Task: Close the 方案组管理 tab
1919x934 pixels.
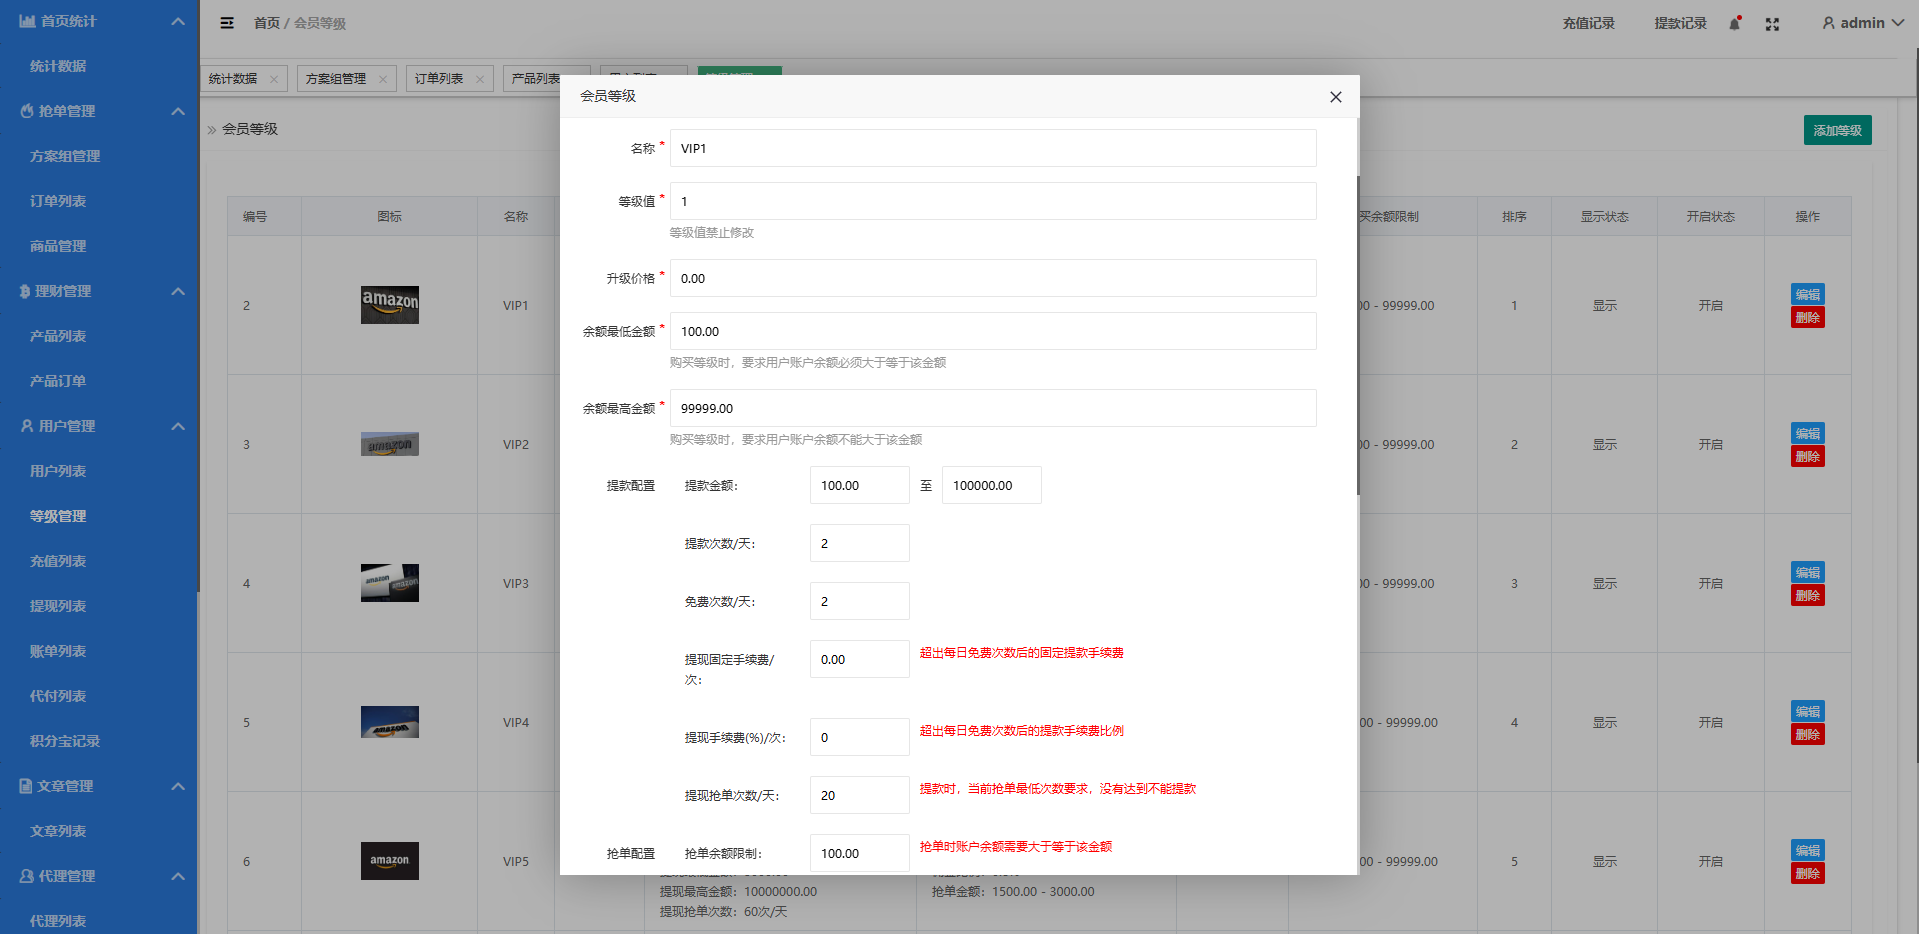Action: [x=383, y=79]
